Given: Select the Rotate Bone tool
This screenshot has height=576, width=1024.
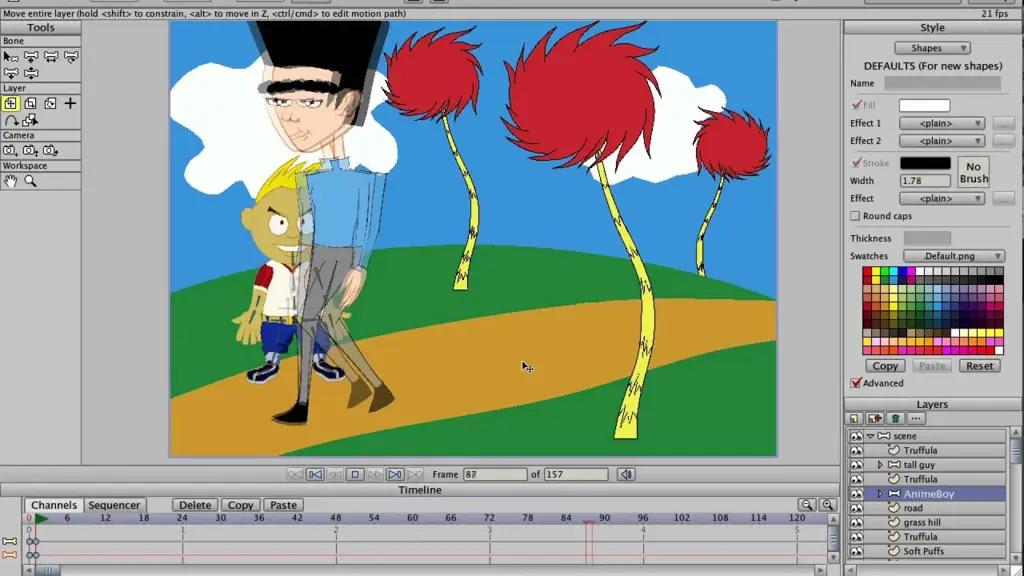Looking at the screenshot, I should [x=71, y=57].
